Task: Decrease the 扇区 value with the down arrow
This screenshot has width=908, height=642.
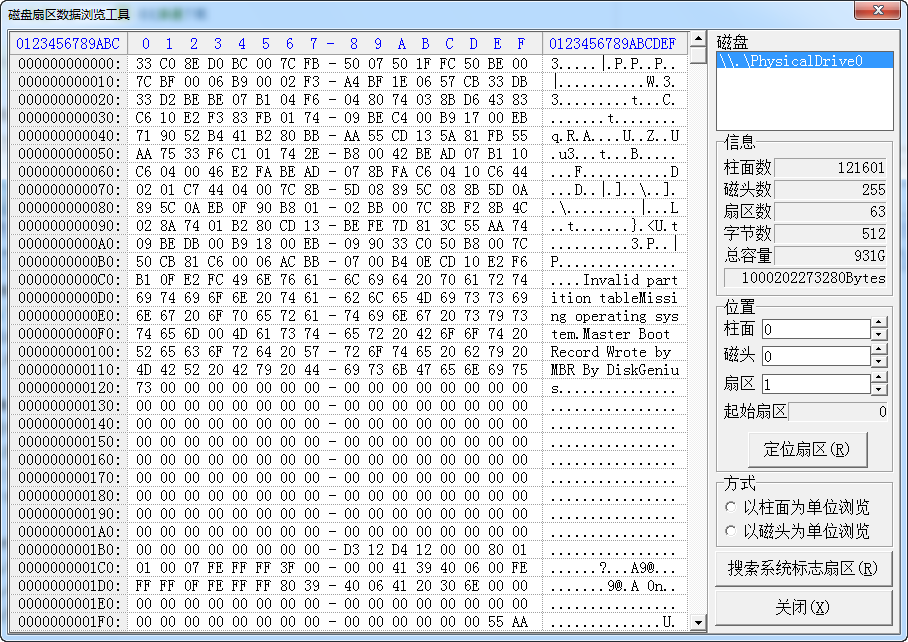Action: coord(878,389)
